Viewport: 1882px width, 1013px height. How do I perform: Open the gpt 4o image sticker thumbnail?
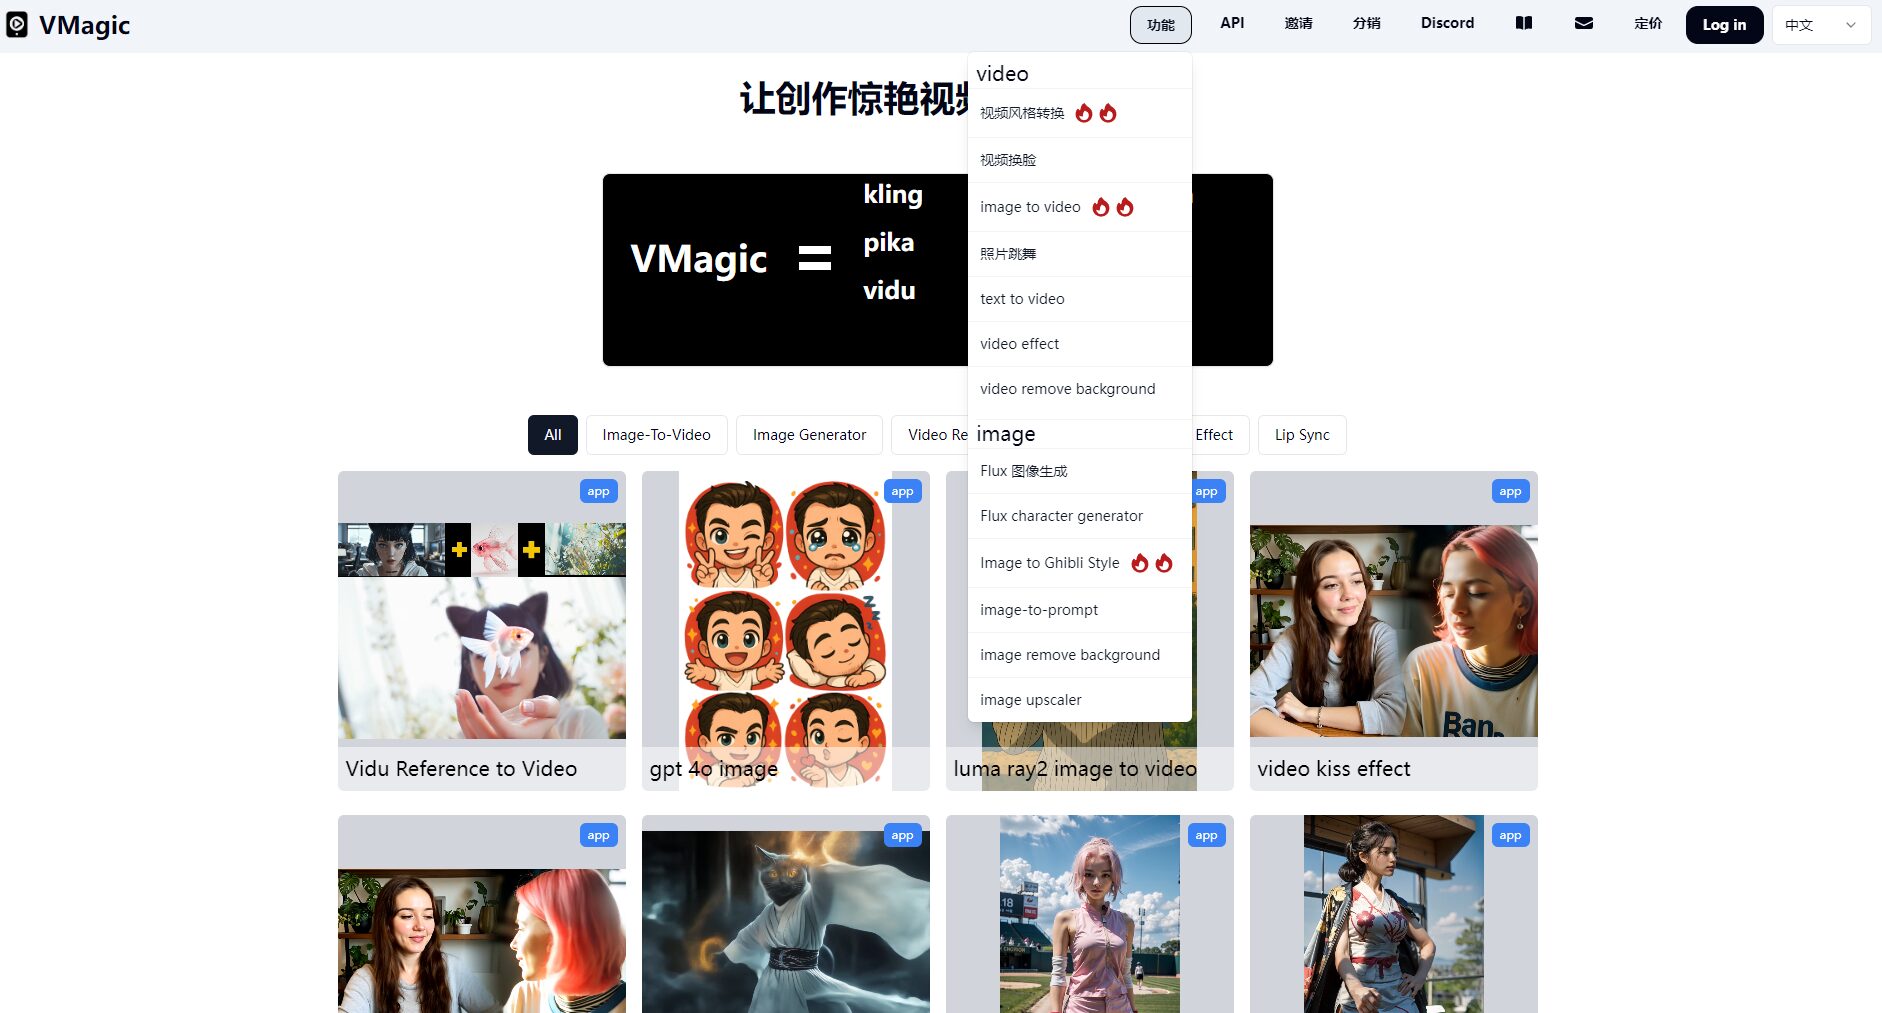click(786, 631)
